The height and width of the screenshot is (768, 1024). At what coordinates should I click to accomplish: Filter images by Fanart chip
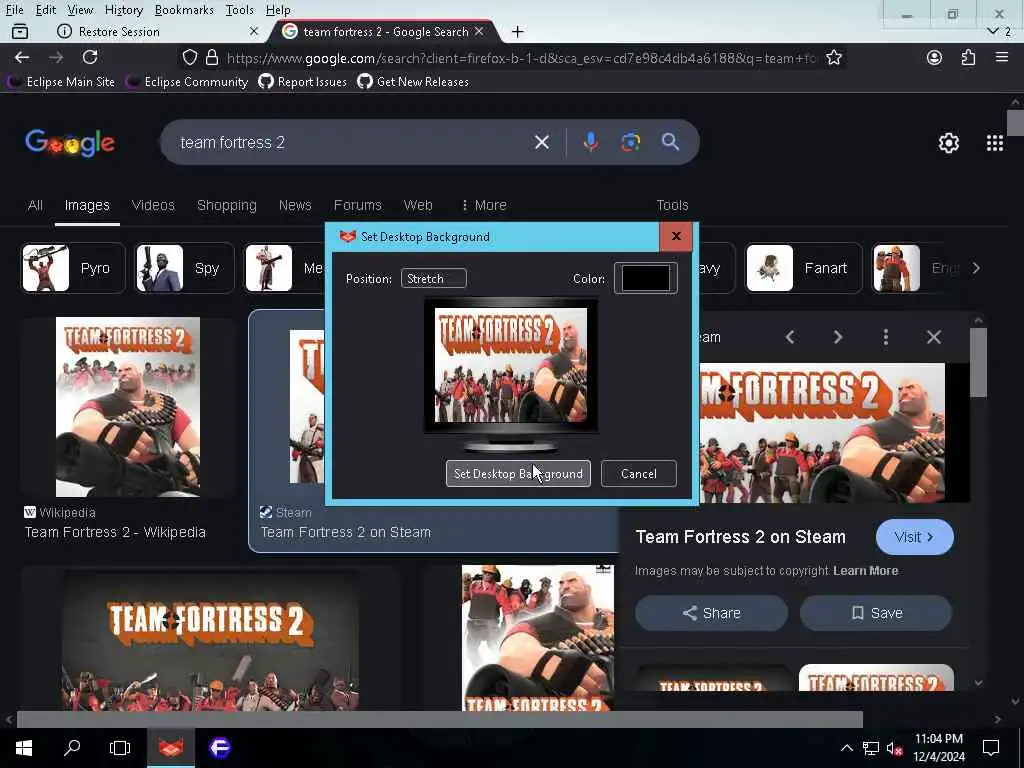[803, 268]
